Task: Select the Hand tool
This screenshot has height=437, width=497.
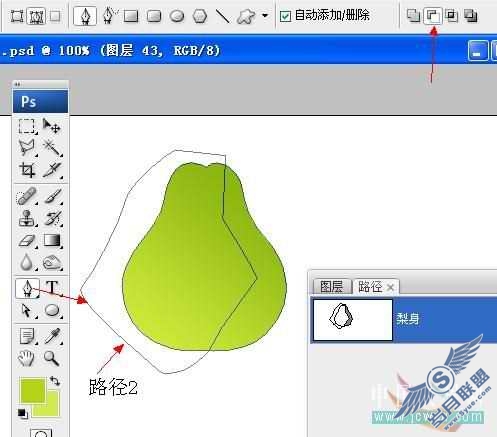Action: 26,359
